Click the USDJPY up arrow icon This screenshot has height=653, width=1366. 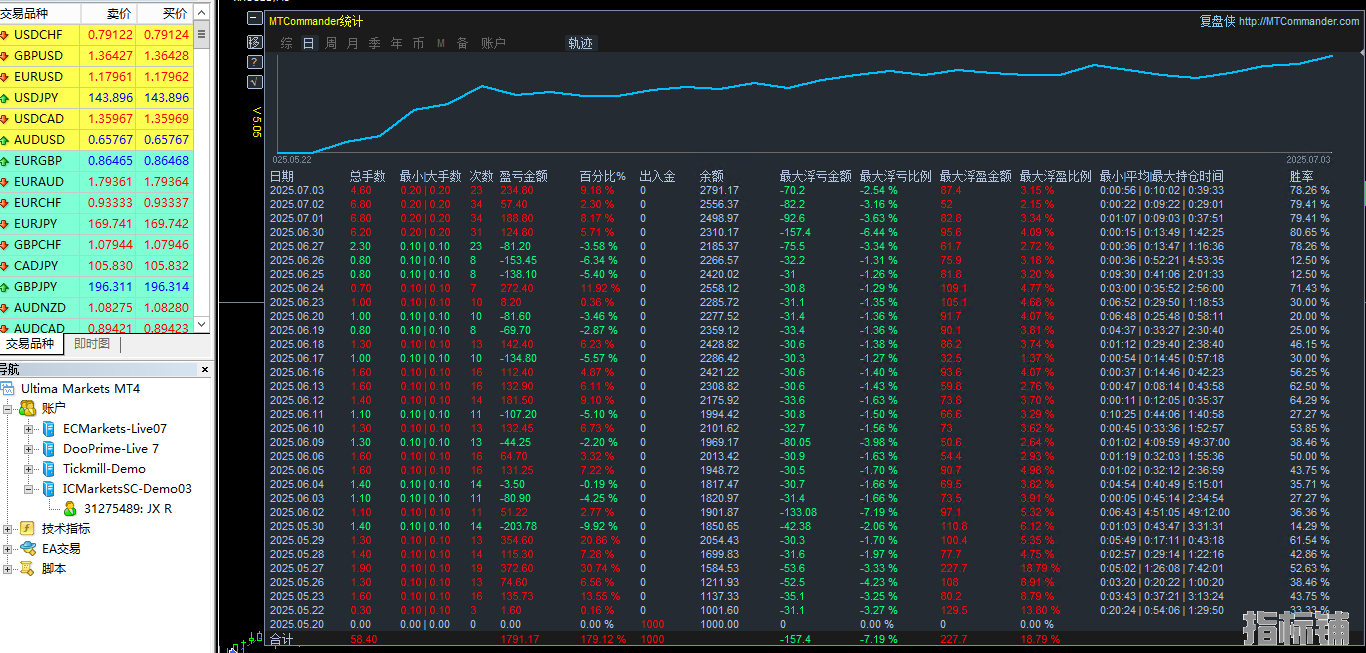click(6, 98)
